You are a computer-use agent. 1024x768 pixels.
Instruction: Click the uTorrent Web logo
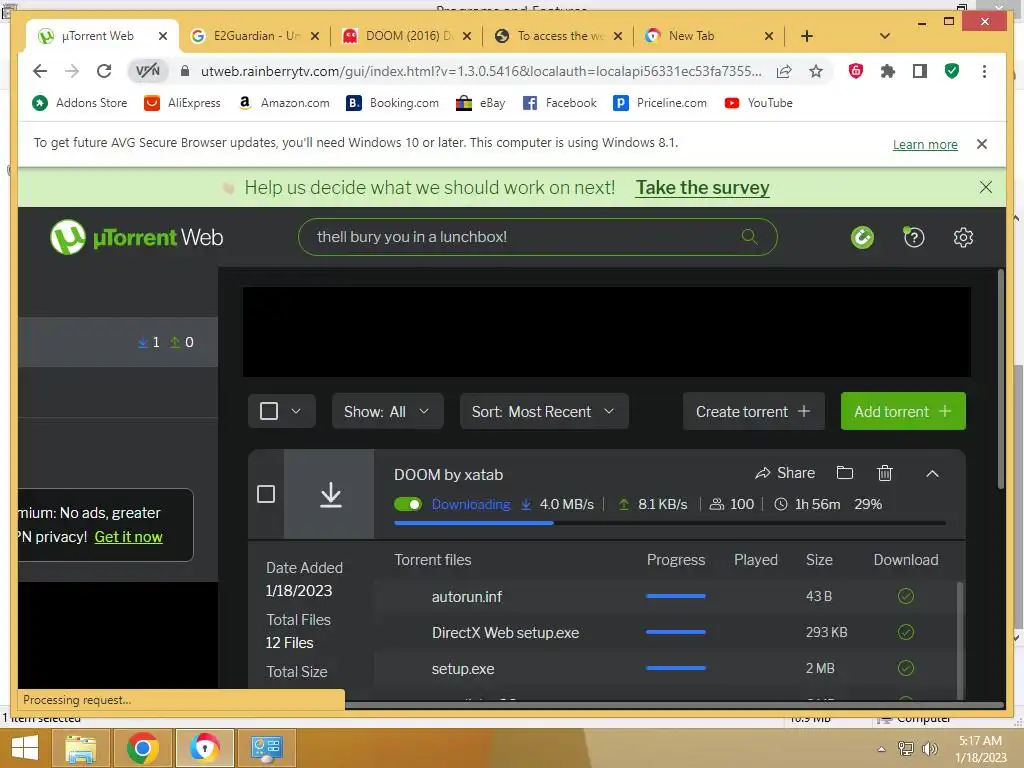point(137,237)
